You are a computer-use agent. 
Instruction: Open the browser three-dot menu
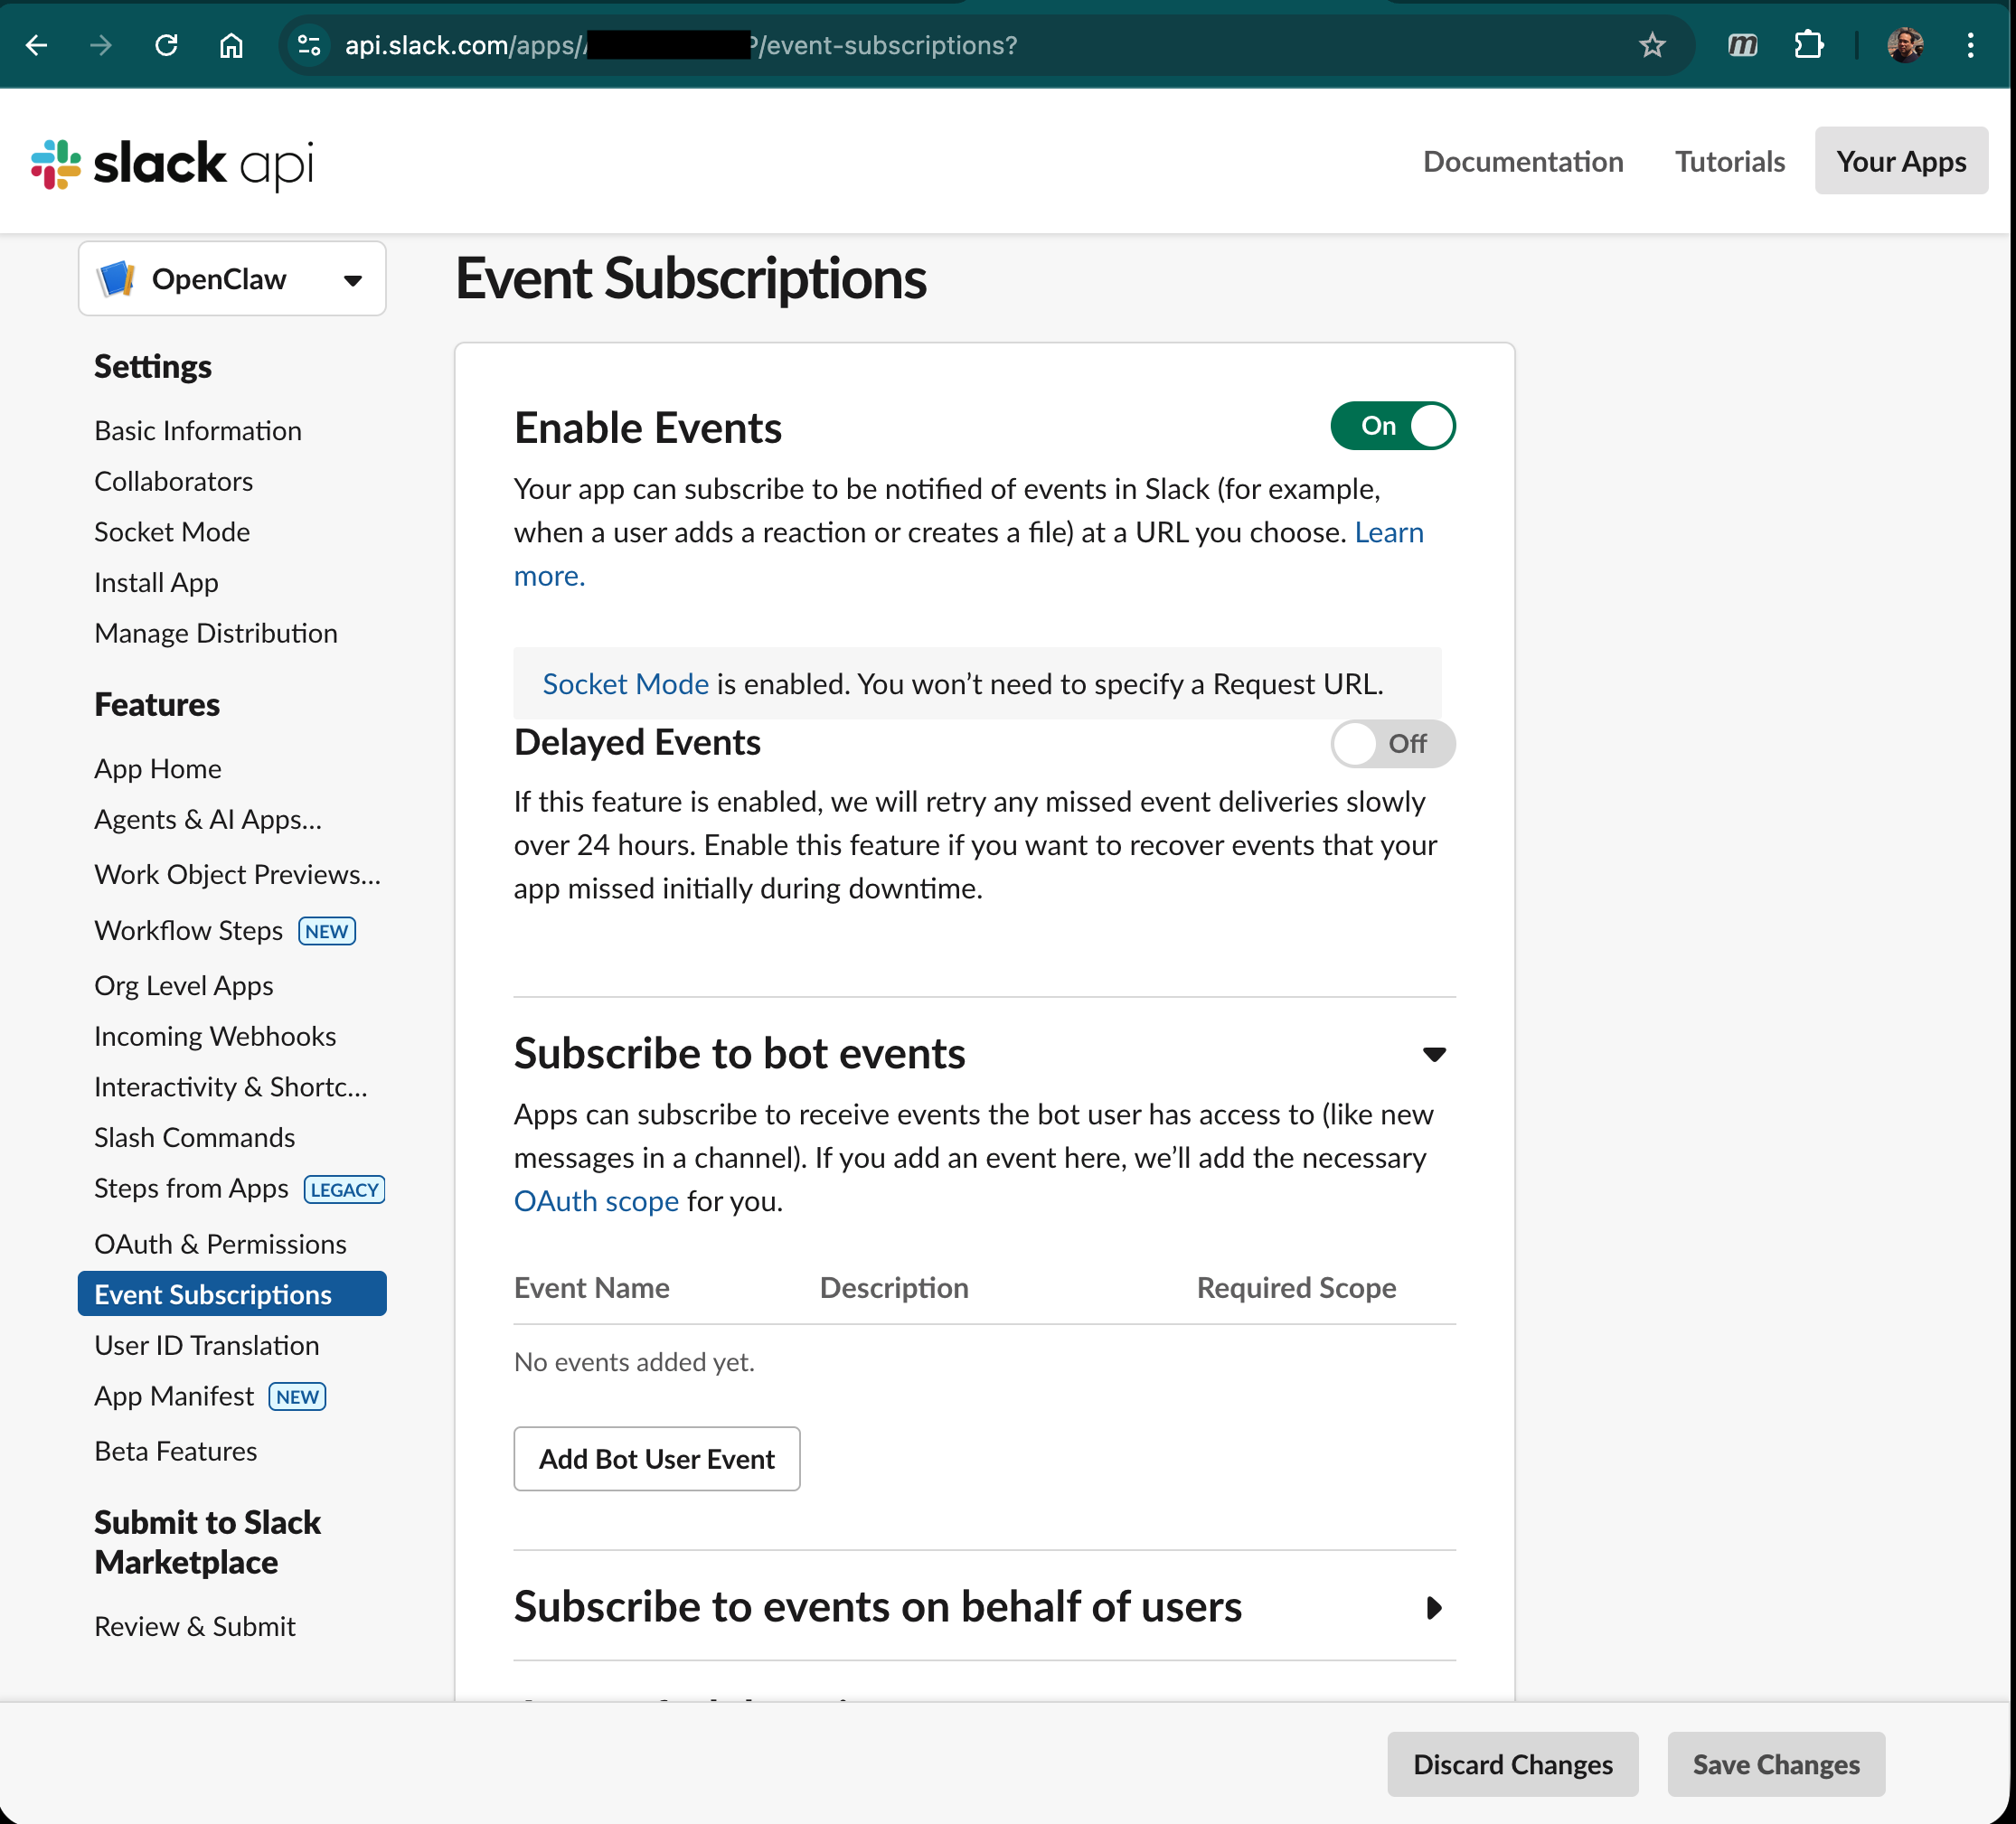[x=1969, y=45]
